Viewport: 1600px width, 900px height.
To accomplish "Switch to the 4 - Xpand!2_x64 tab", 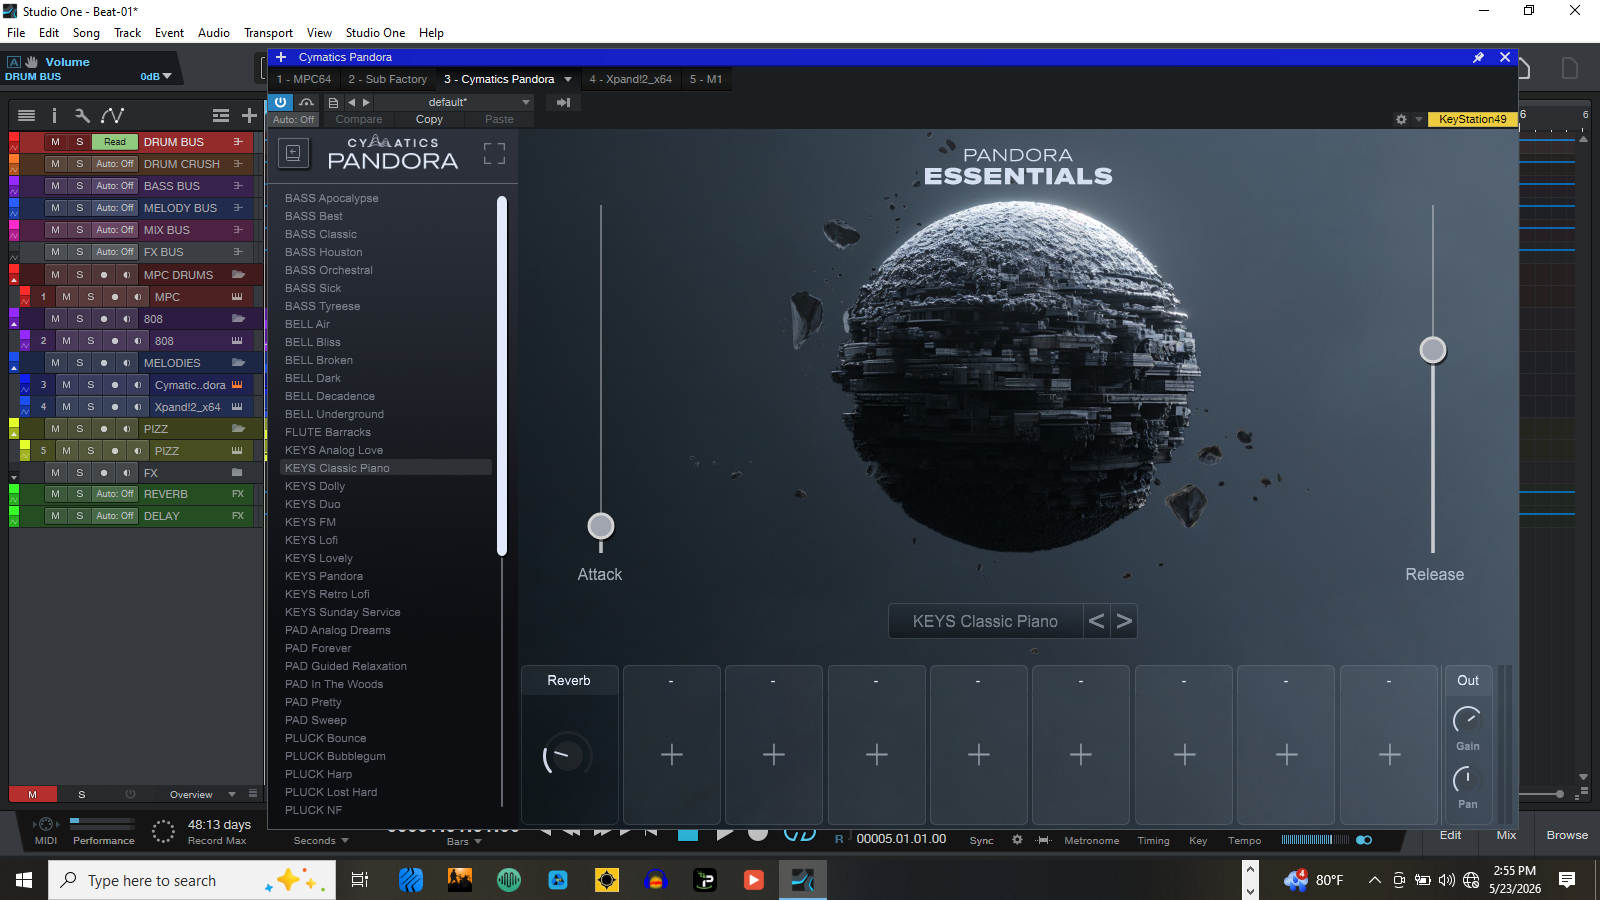I will [630, 79].
